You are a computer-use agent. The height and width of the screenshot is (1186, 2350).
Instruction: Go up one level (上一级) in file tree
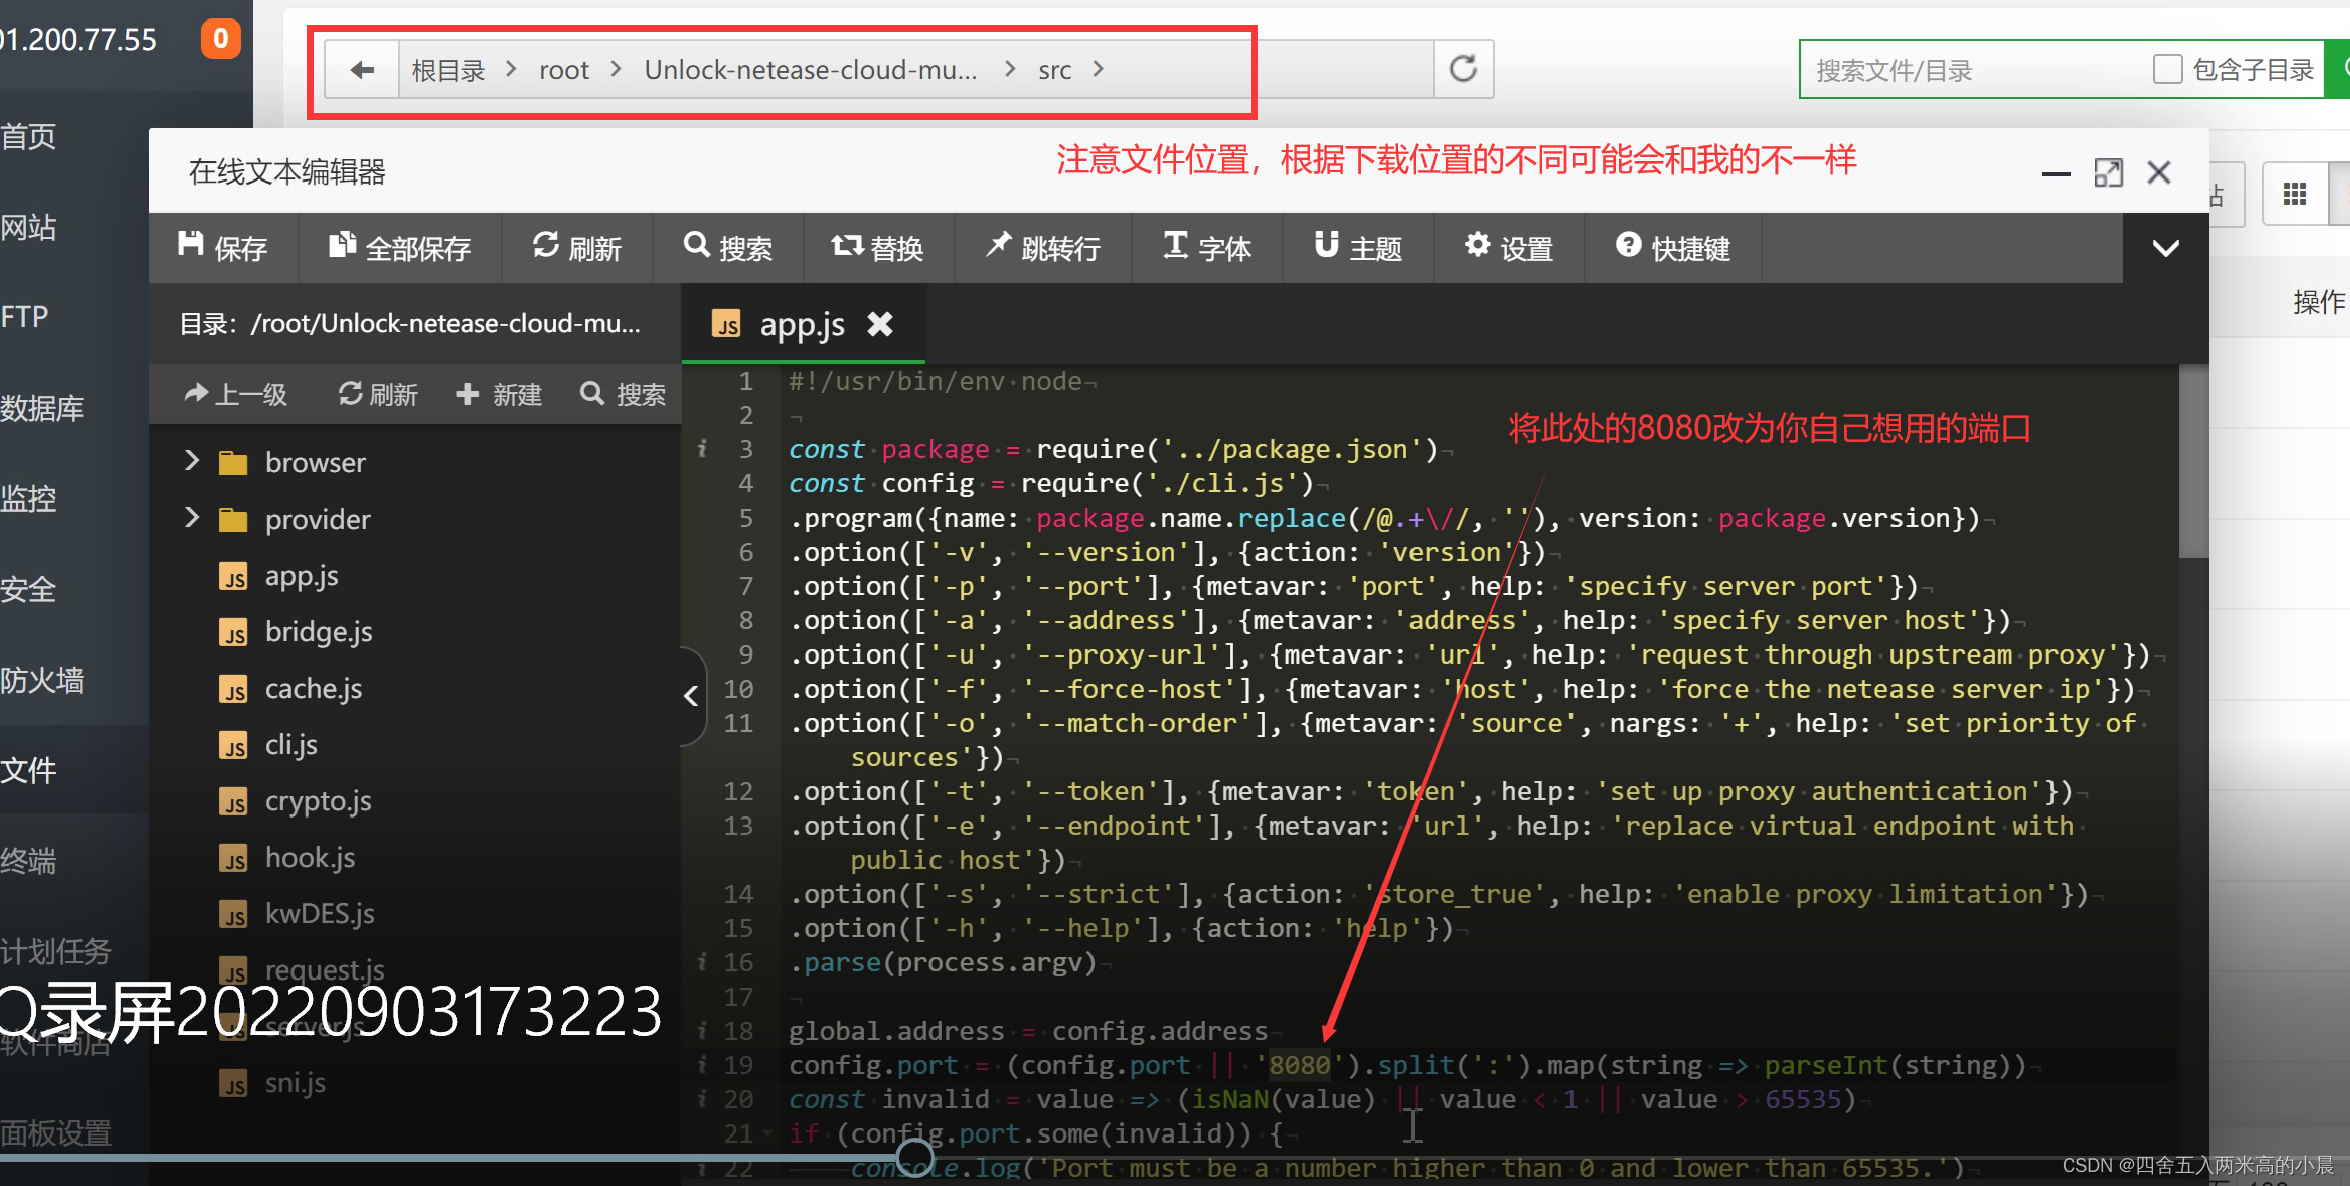click(236, 394)
